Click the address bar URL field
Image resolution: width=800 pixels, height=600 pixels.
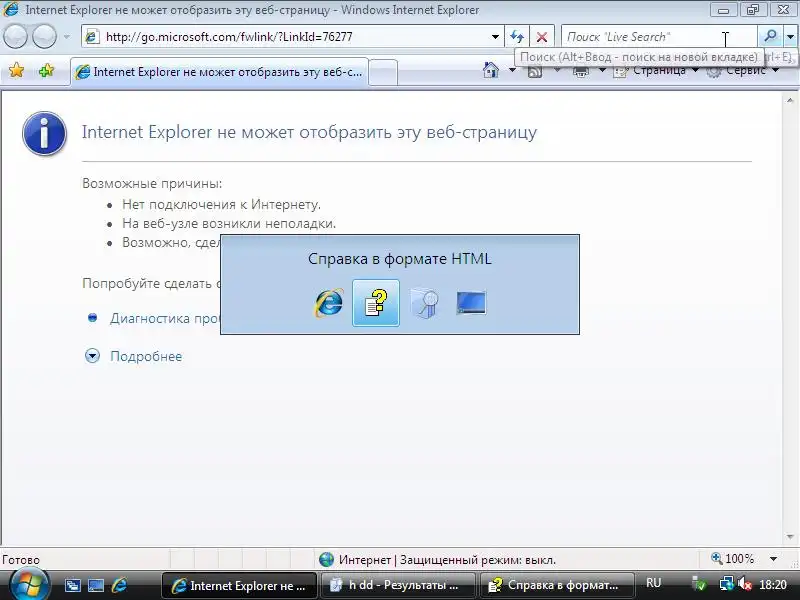[x=291, y=37]
